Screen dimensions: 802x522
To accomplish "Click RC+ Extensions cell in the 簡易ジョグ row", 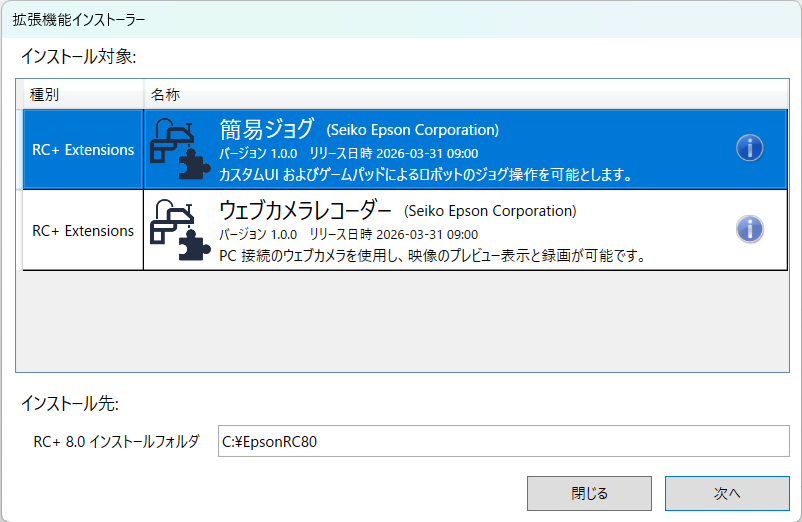I will coord(83,150).
